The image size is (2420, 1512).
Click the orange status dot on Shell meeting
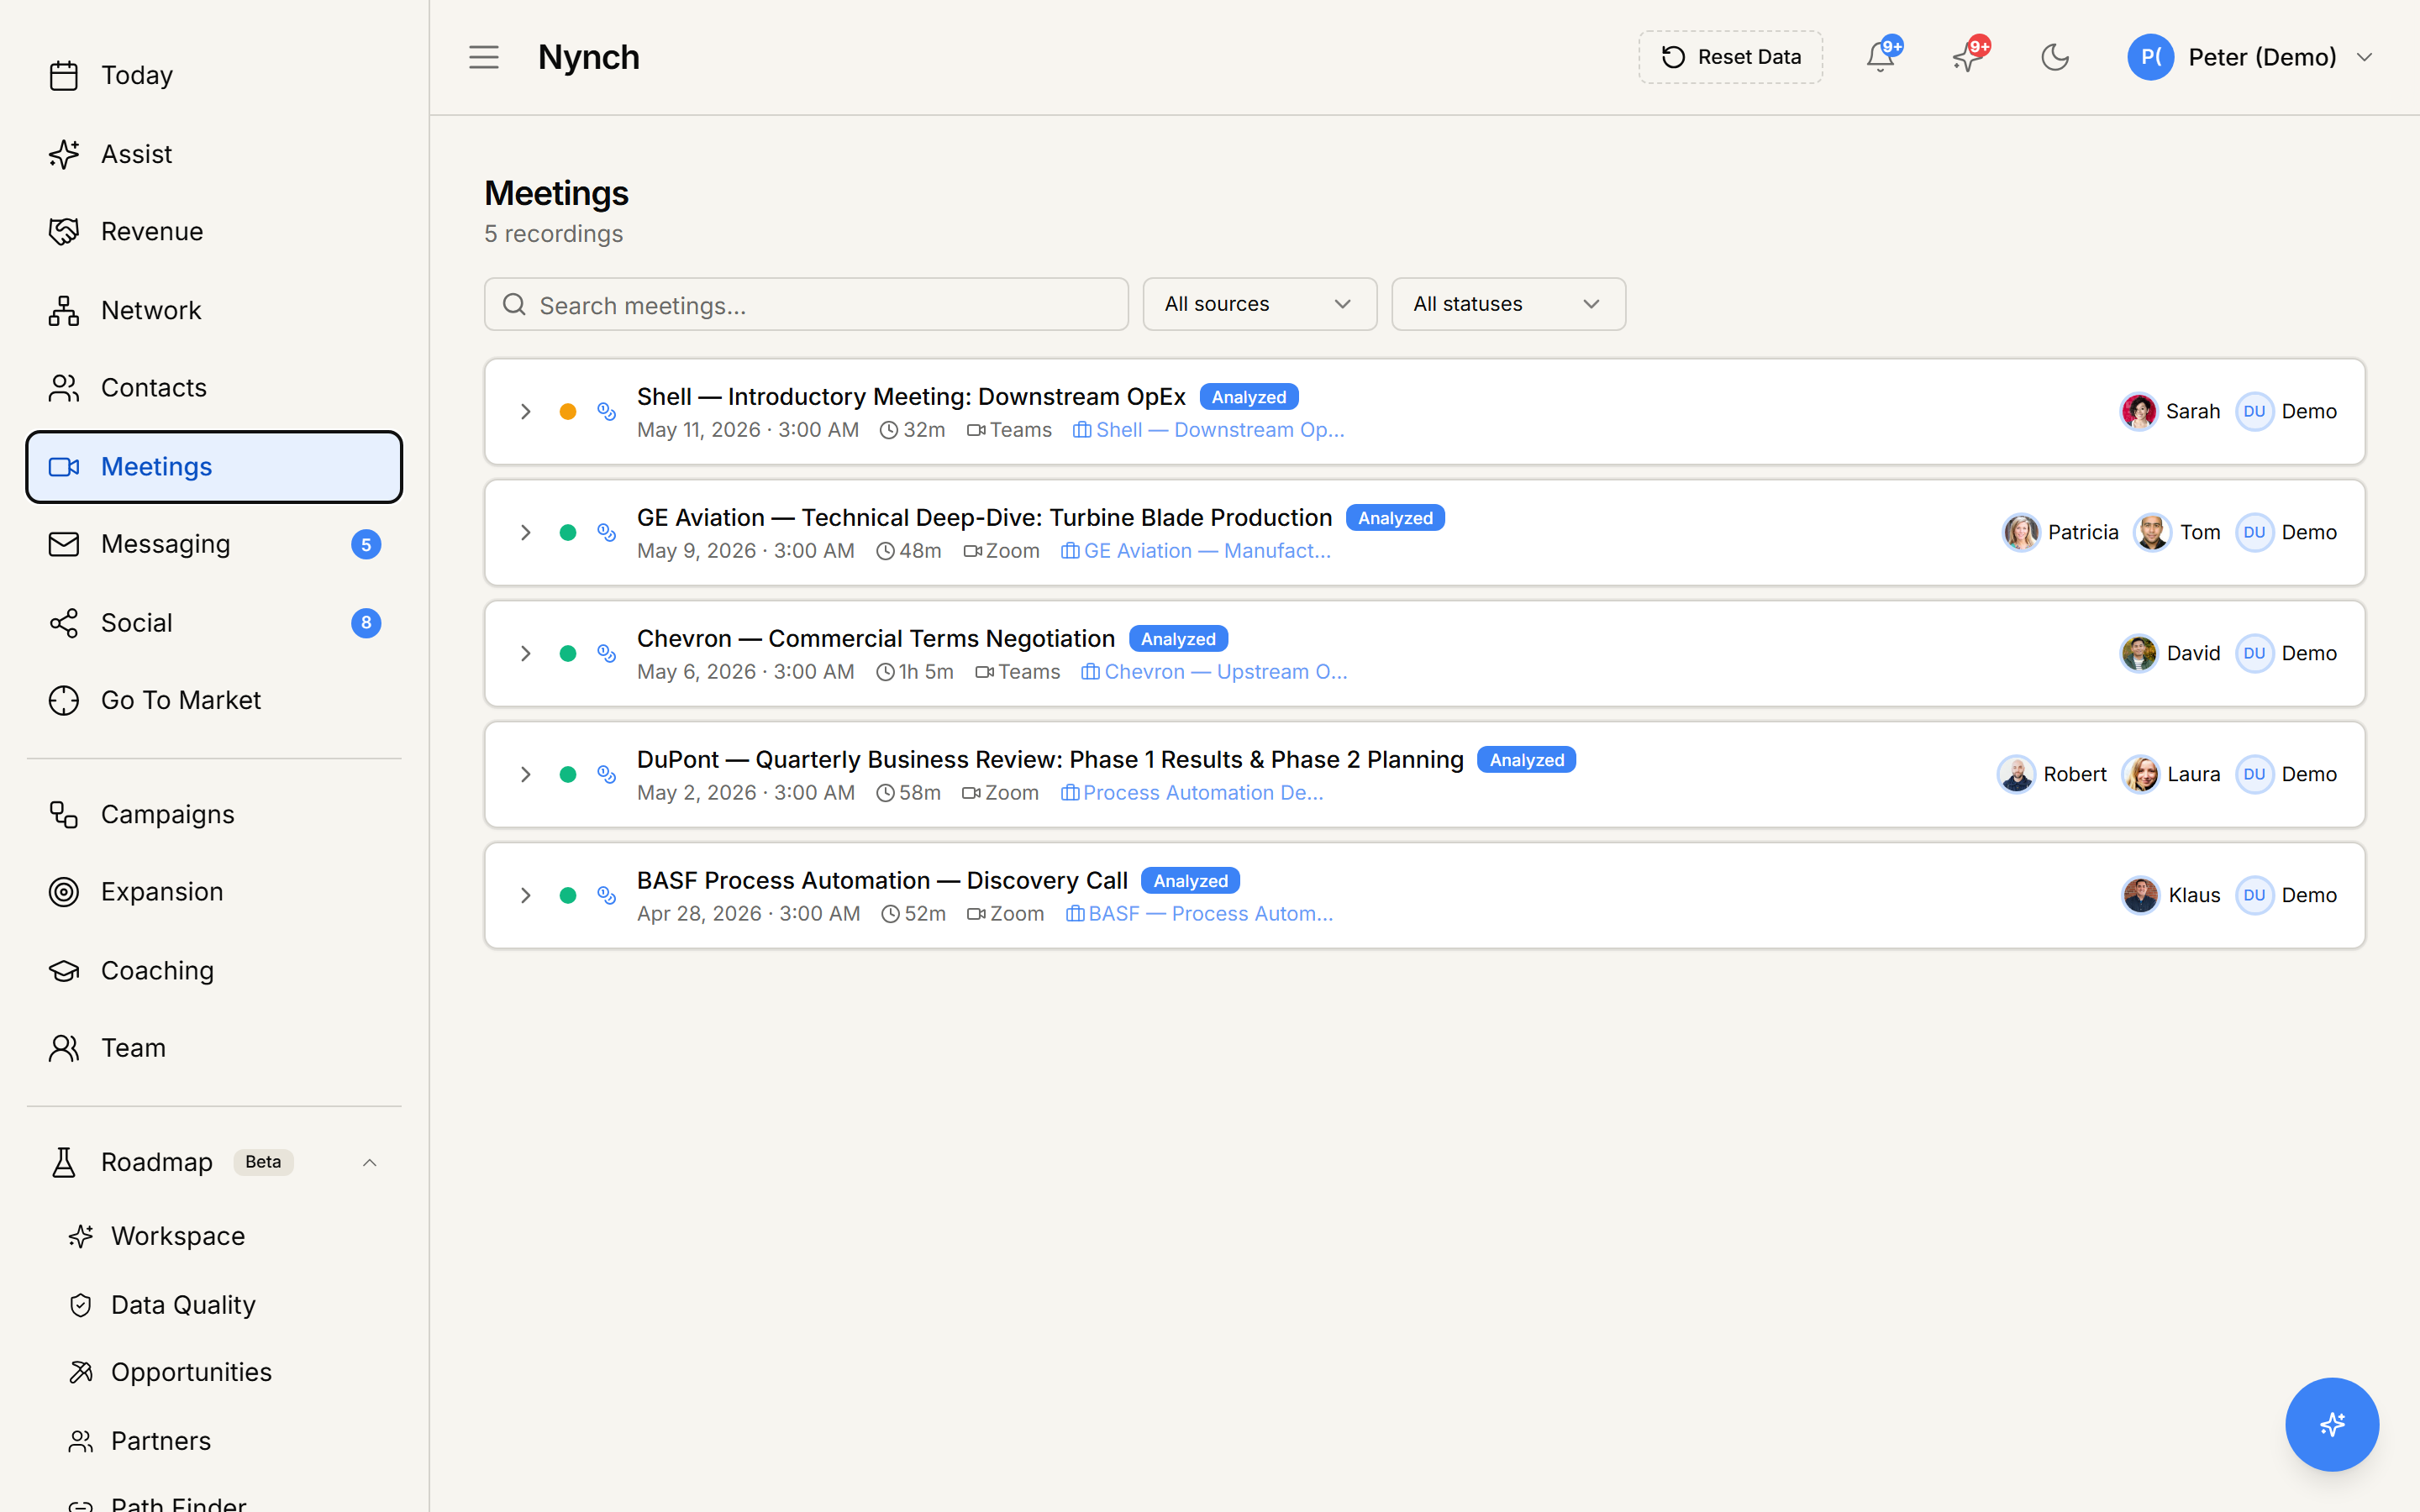pyautogui.click(x=568, y=411)
